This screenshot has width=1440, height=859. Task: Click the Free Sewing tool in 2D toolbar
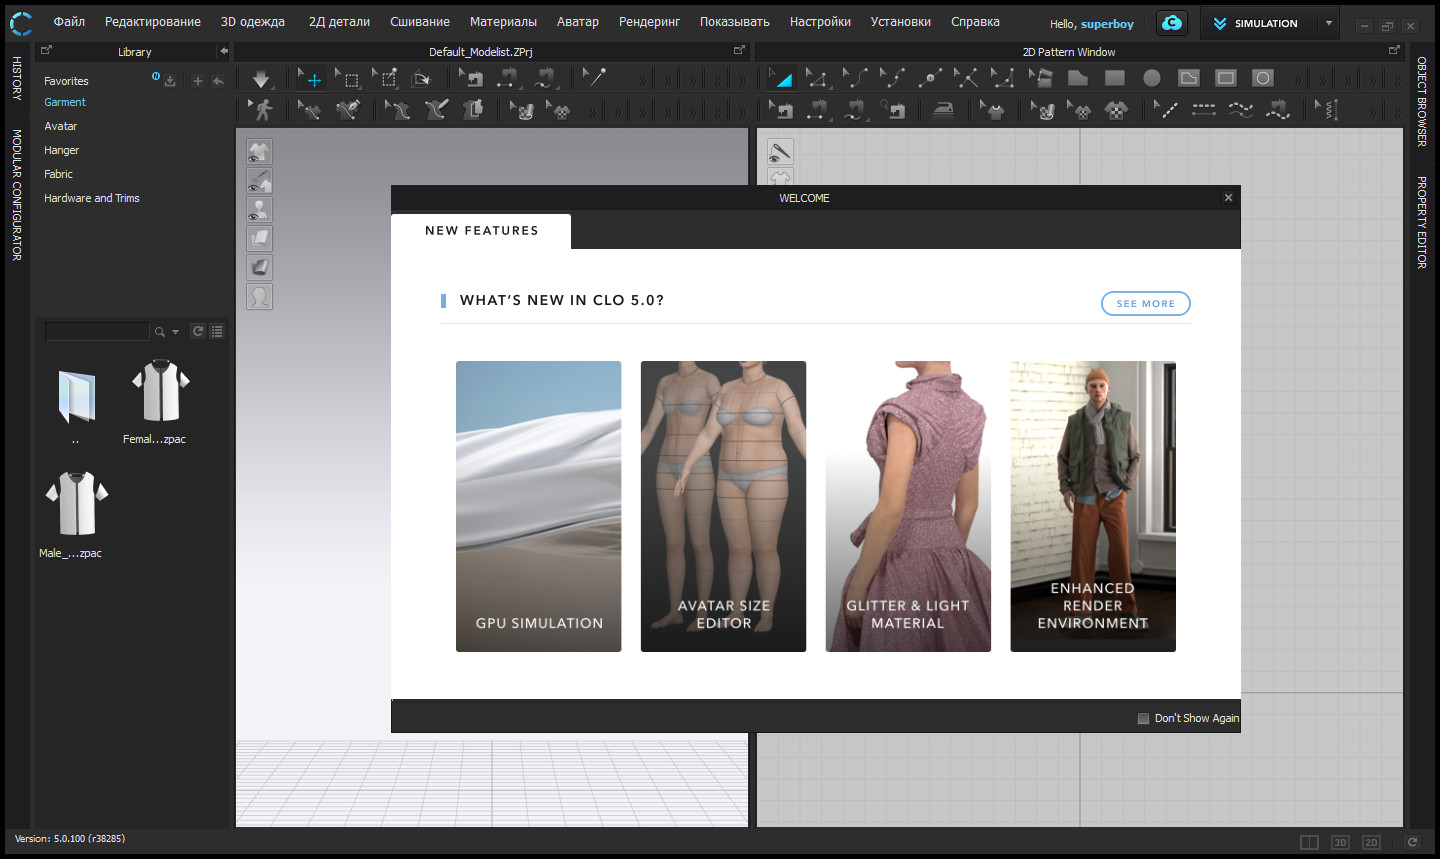pos(855,109)
